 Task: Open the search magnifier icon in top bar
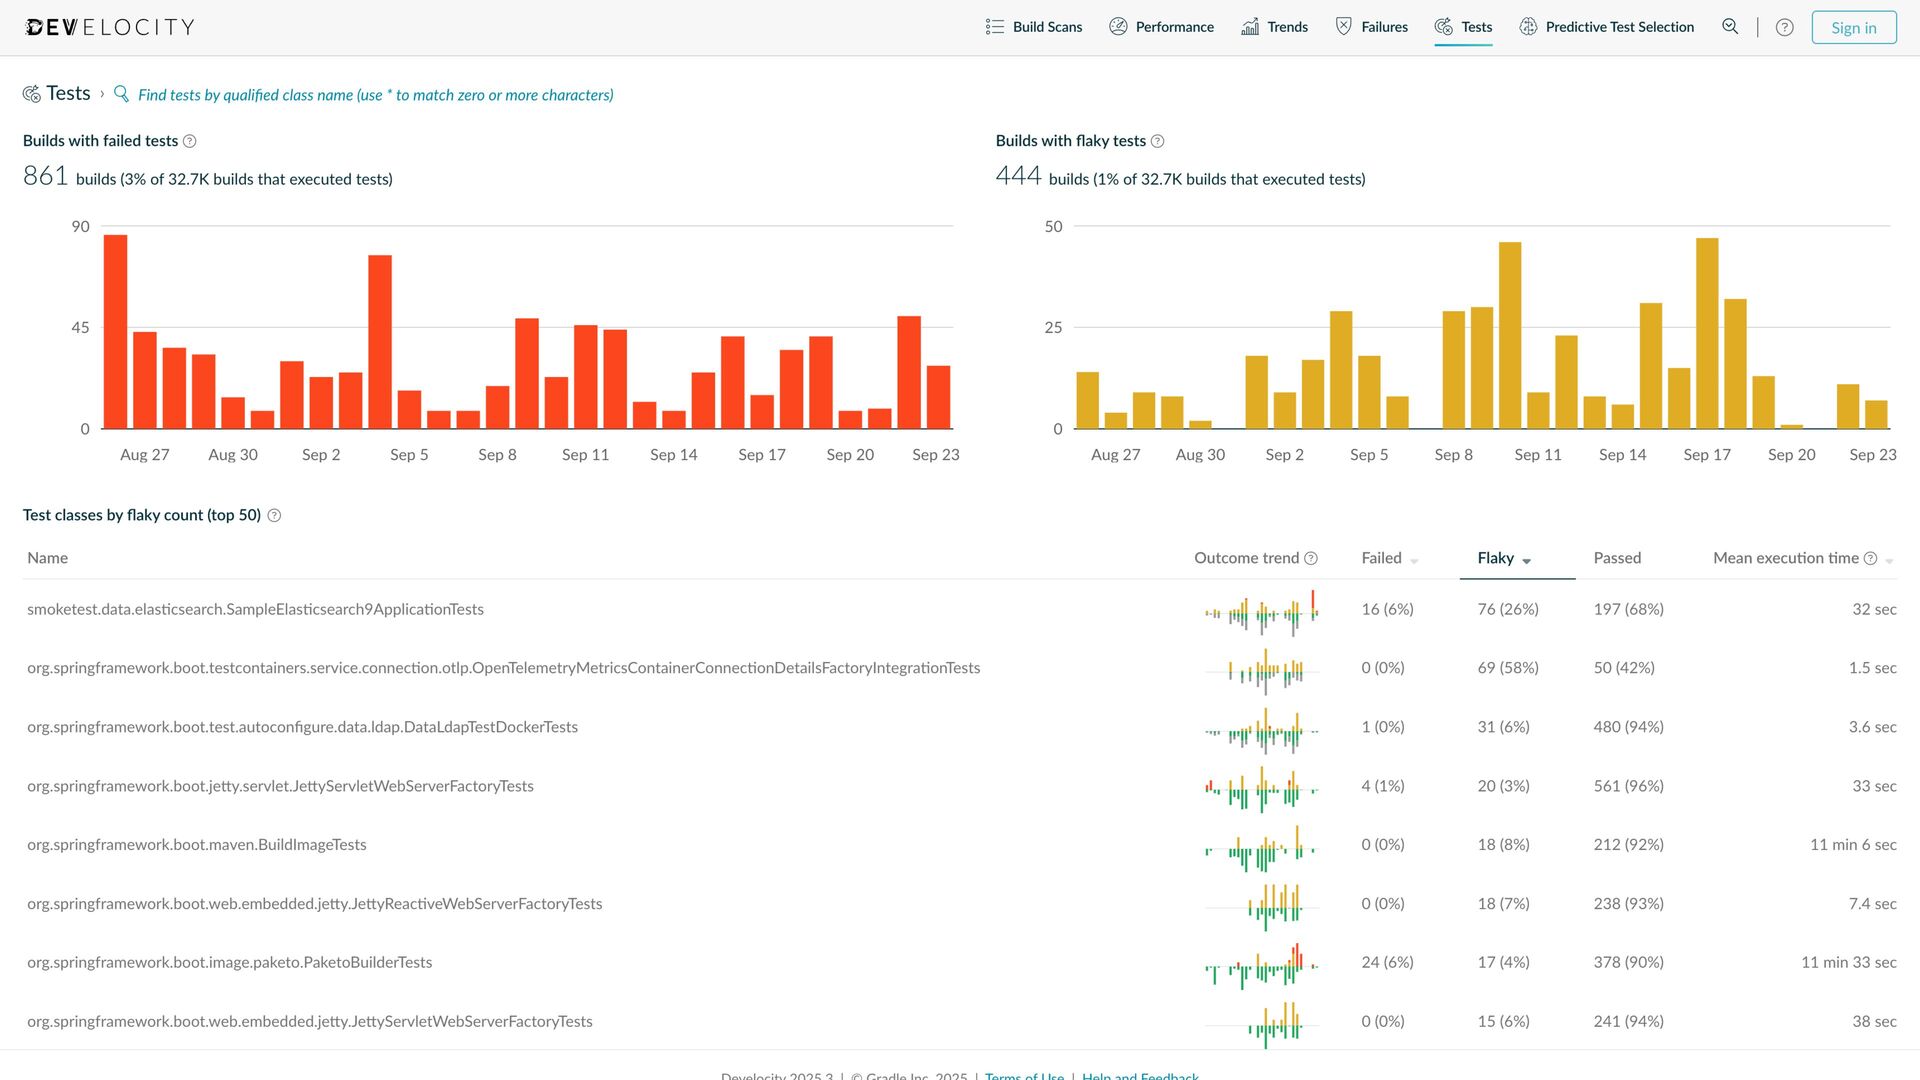[1730, 27]
